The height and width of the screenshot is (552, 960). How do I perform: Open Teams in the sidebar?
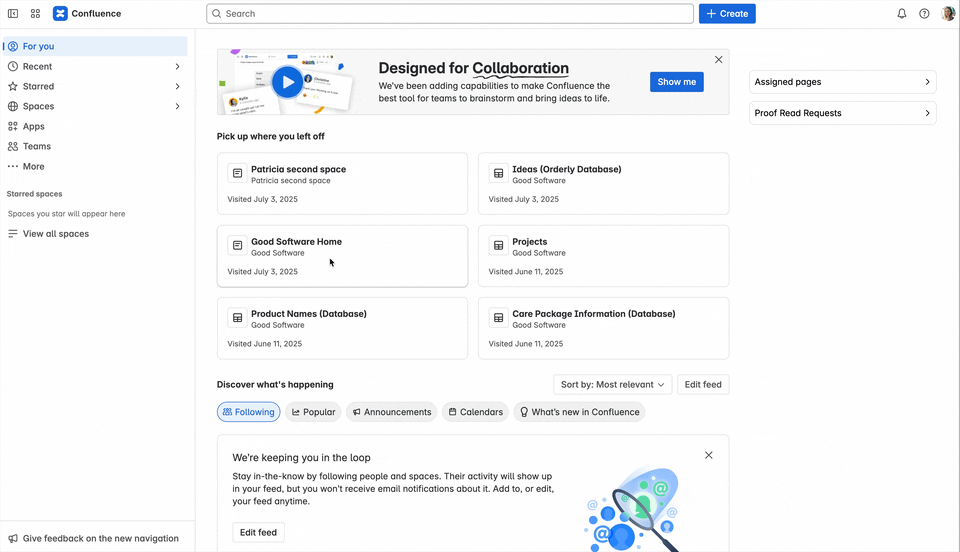coord(95,146)
